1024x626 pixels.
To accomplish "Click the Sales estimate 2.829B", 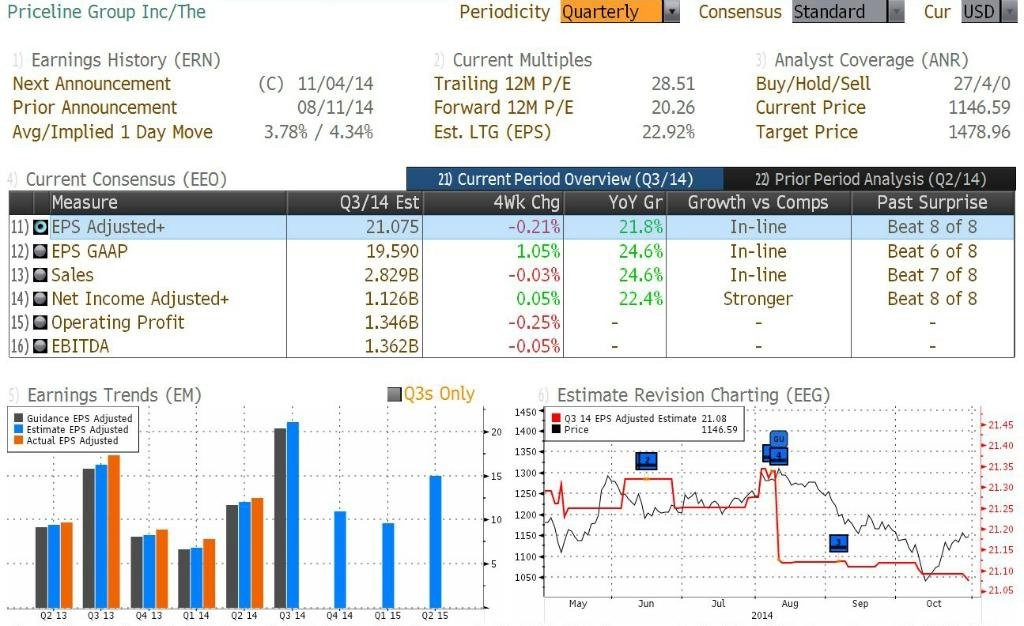I will click(x=391, y=275).
